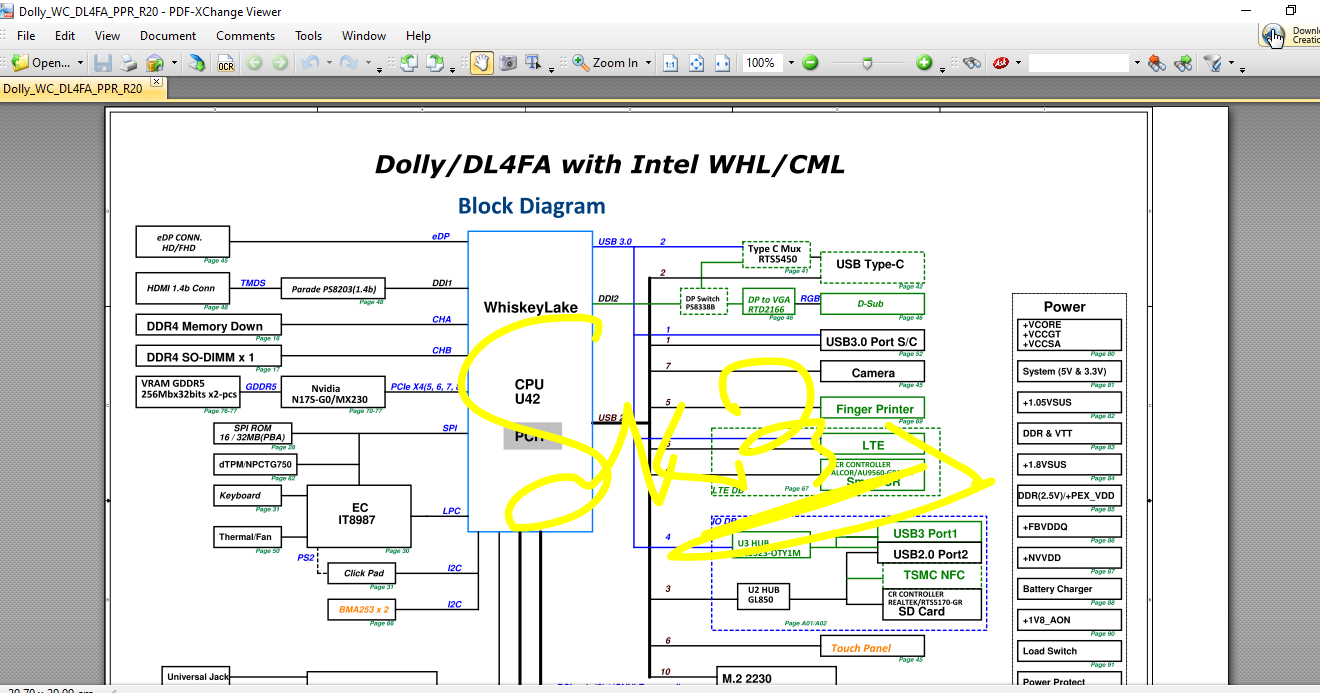The height and width of the screenshot is (693, 1320).
Task: Click the green minus zoom out button
Action: pos(810,62)
